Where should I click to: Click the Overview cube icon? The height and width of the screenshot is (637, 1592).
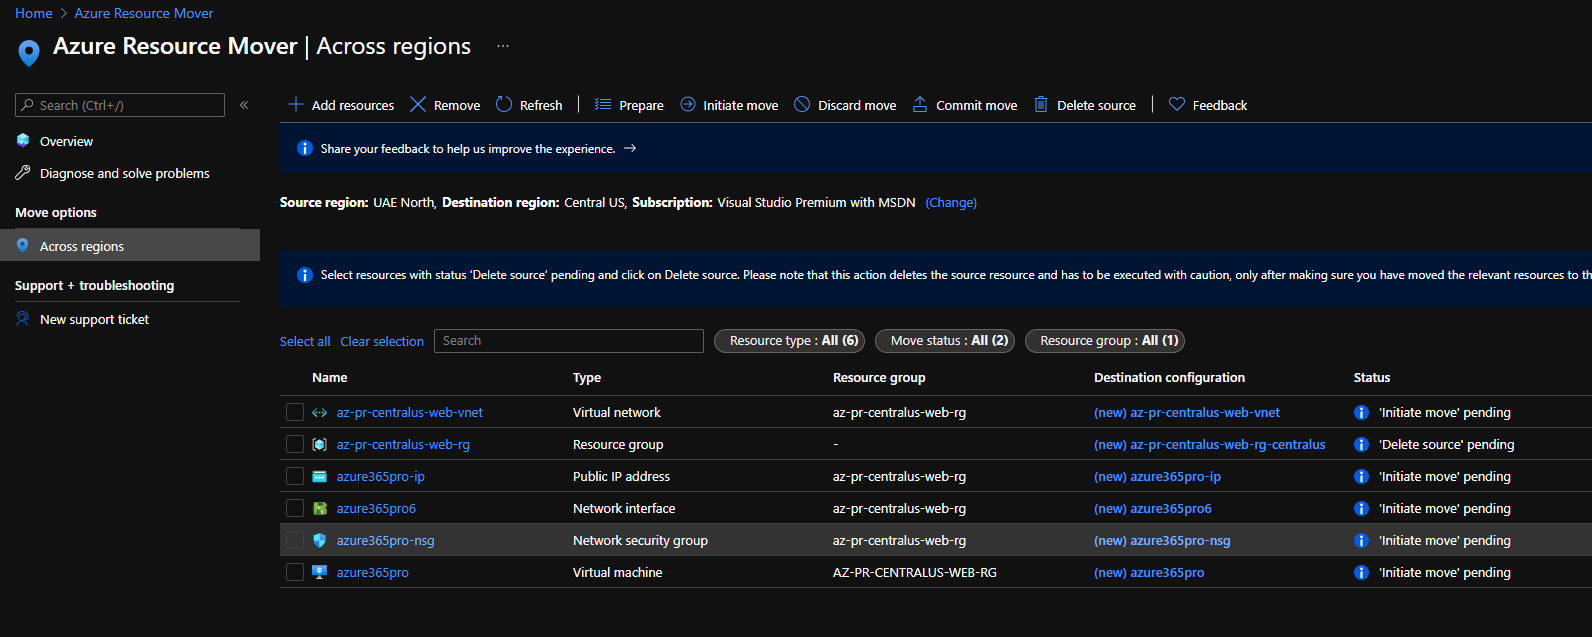[x=23, y=141]
